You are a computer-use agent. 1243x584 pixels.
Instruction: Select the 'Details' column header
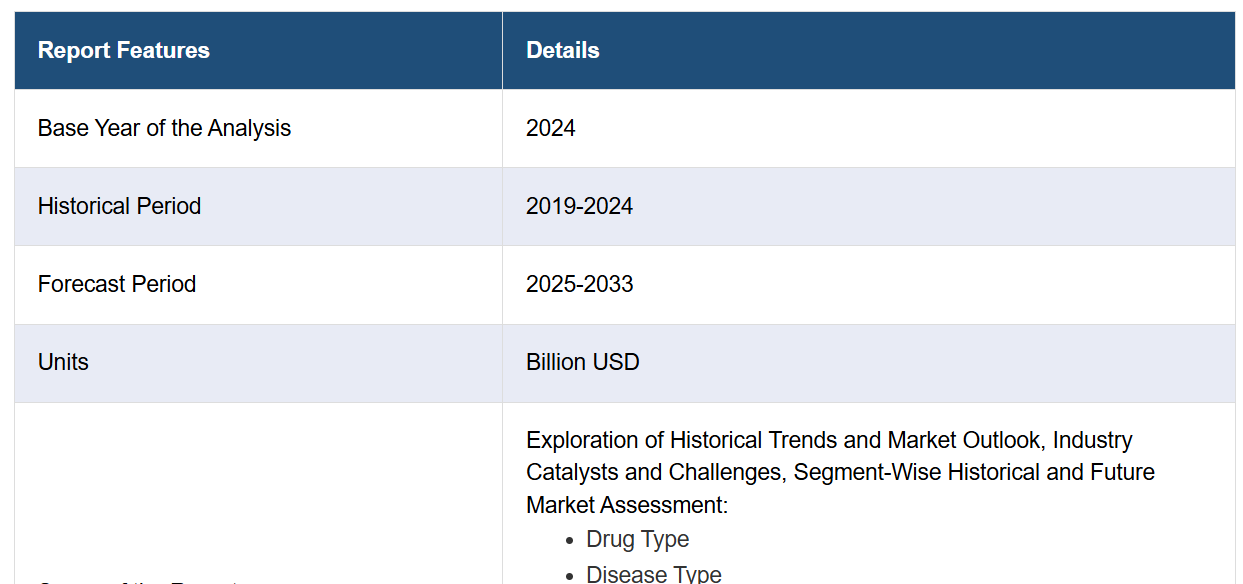coord(869,50)
